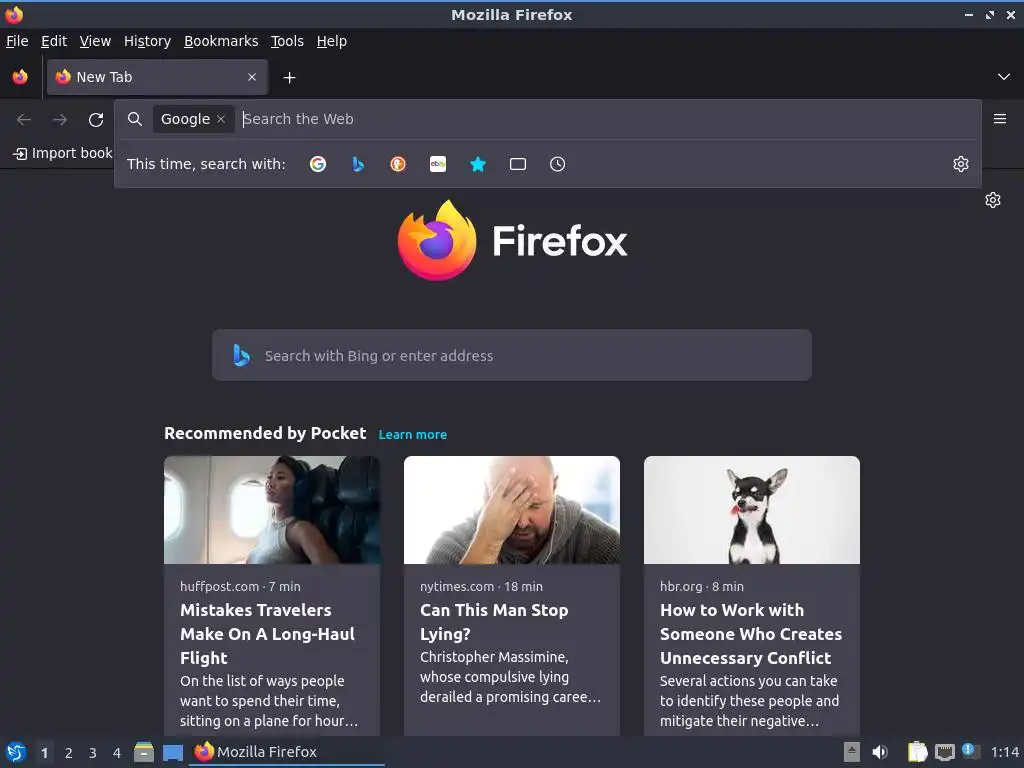This screenshot has height=768, width=1024.
Task: Open airplane passenger article thumbnail
Action: 272,509
